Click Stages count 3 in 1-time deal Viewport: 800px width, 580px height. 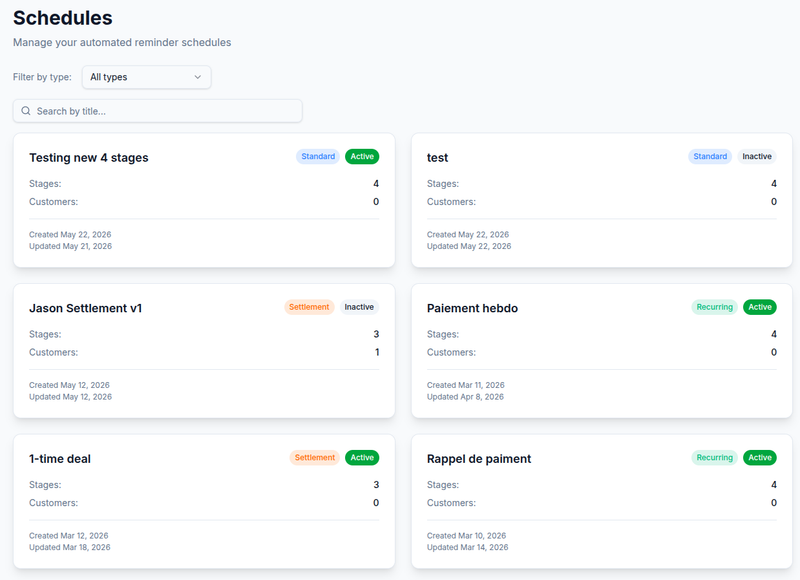pos(376,485)
